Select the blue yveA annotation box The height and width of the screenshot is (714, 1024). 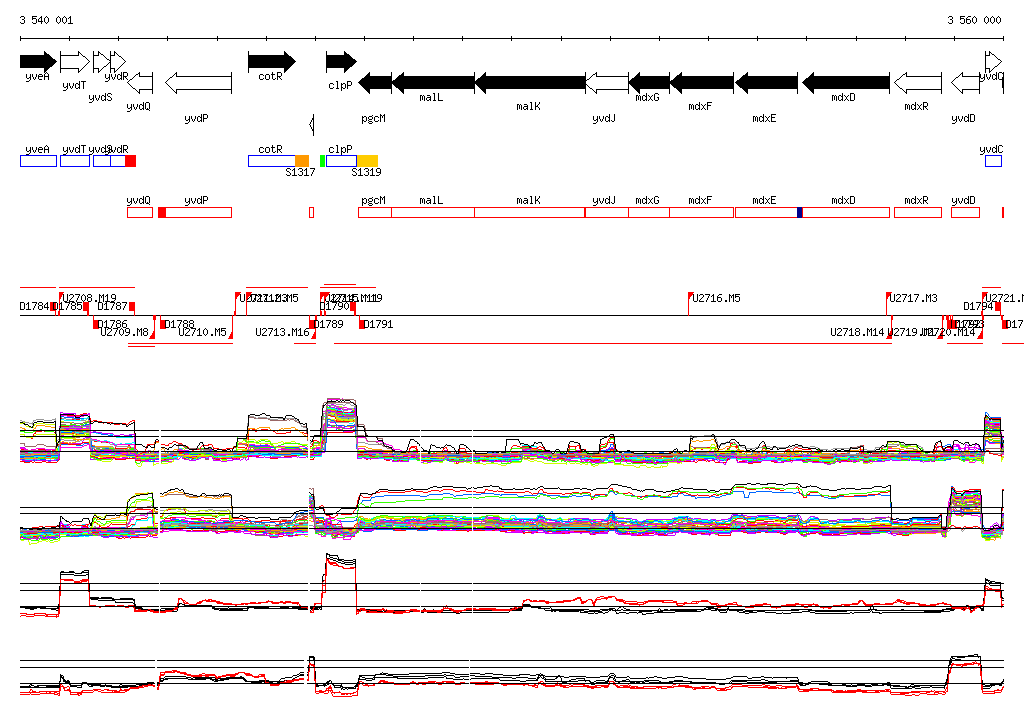(x=39, y=161)
